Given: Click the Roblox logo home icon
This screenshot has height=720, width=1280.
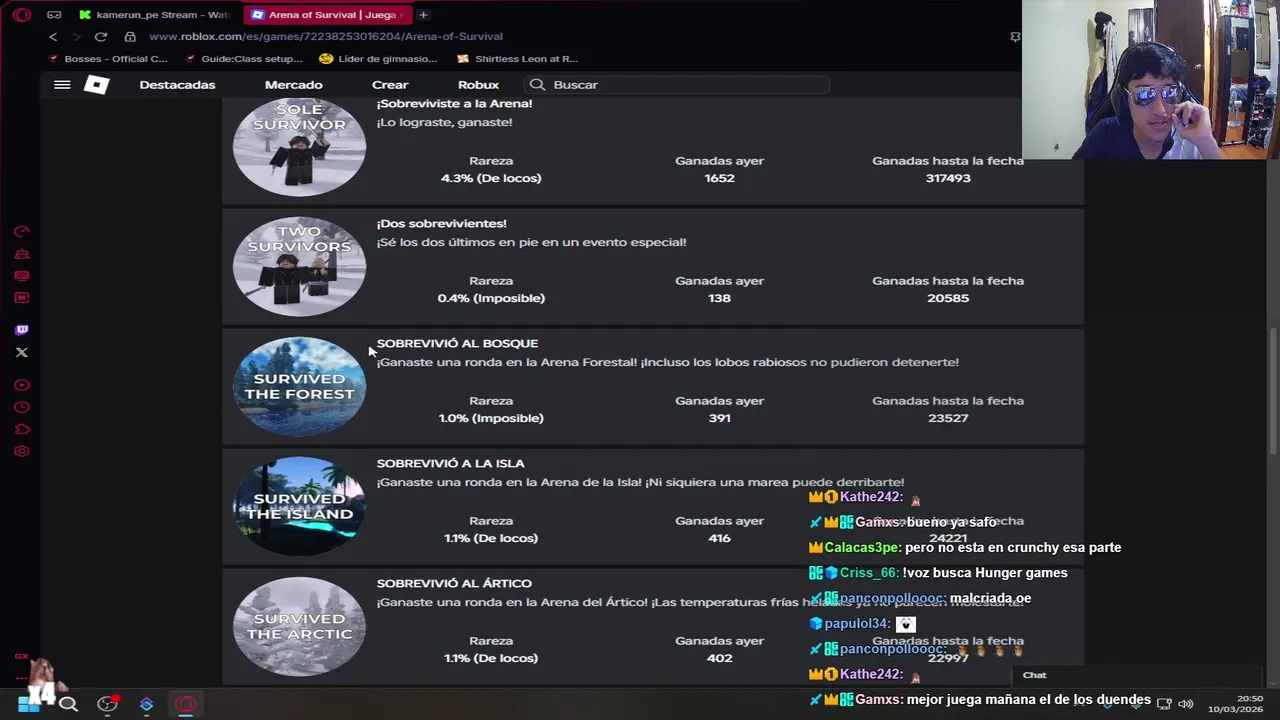Looking at the screenshot, I should [96, 85].
